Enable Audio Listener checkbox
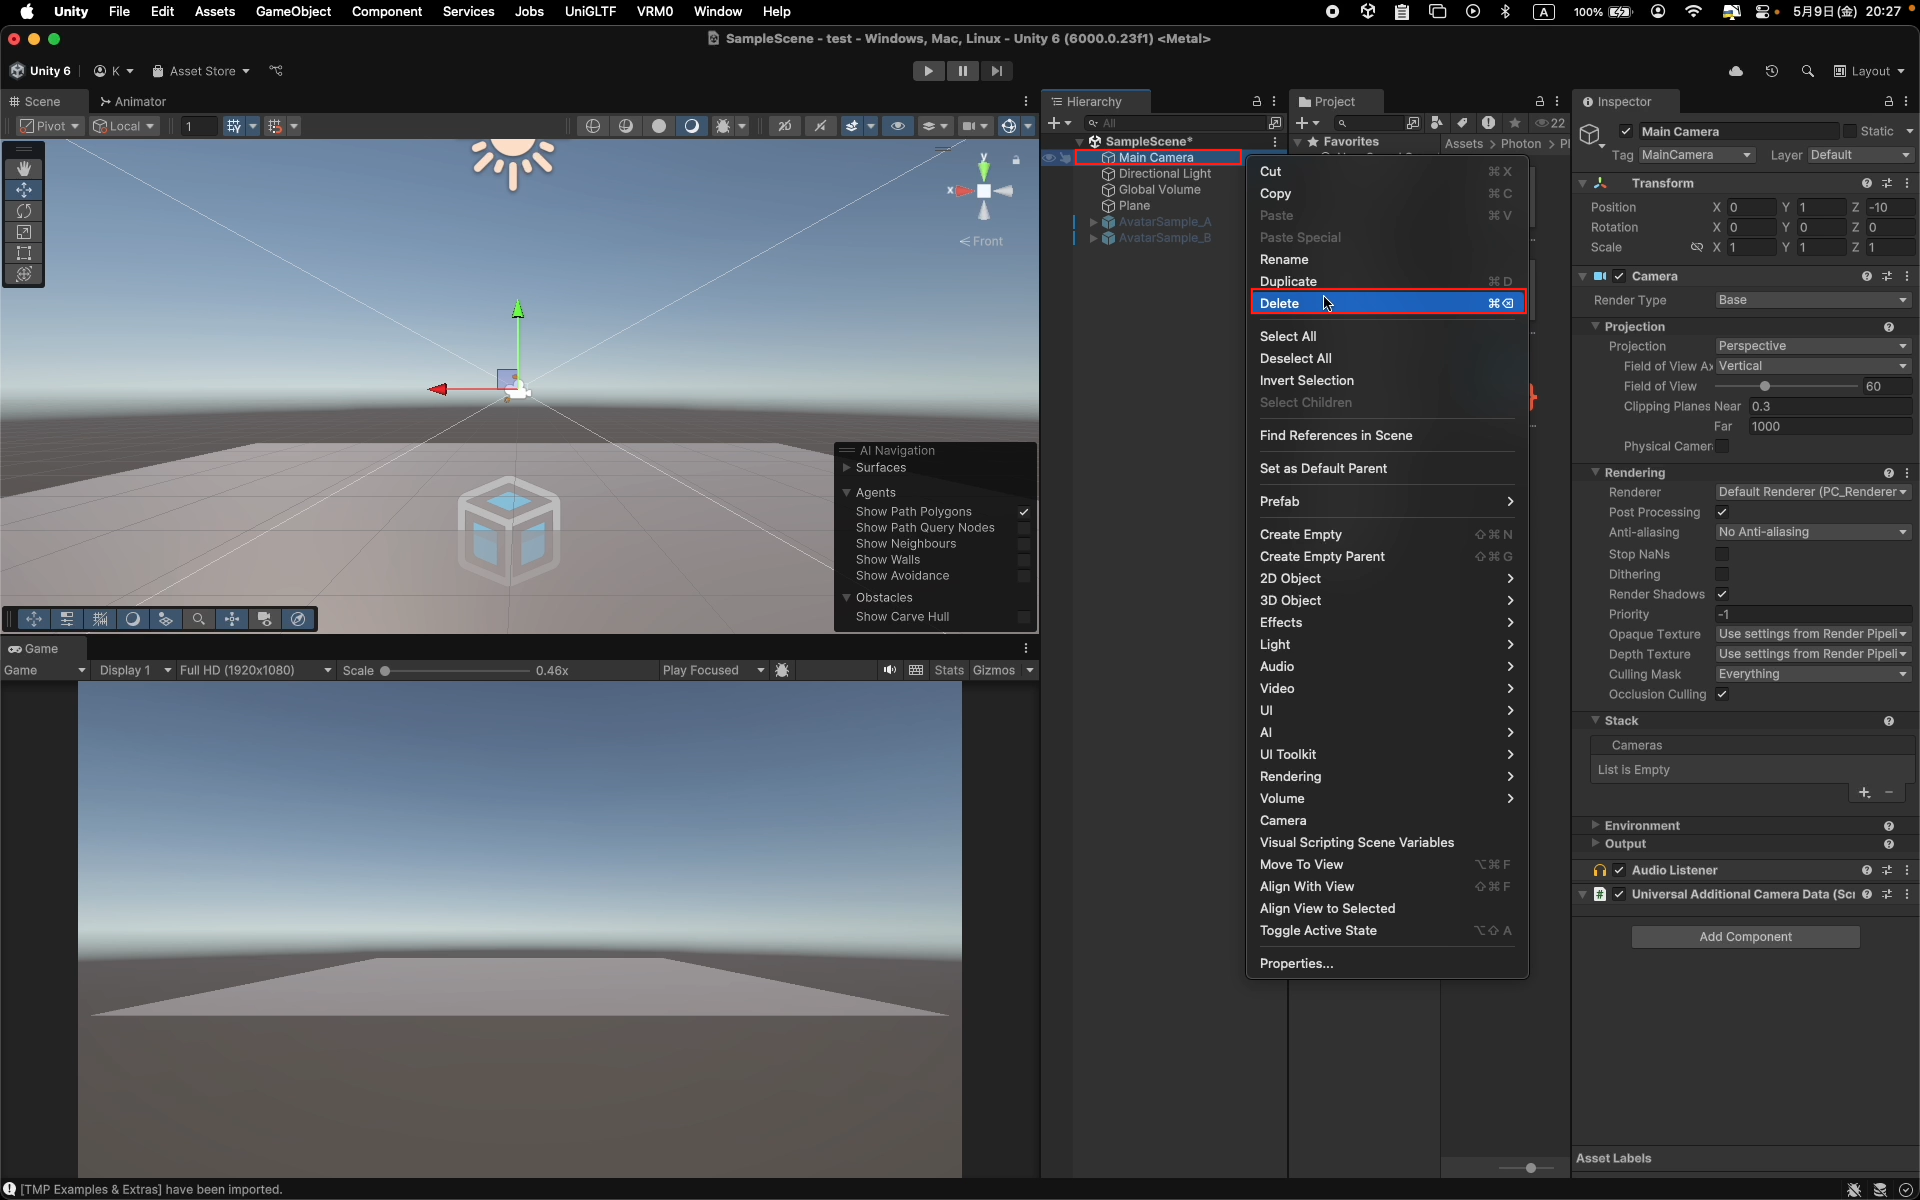 [x=1619, y=870]
